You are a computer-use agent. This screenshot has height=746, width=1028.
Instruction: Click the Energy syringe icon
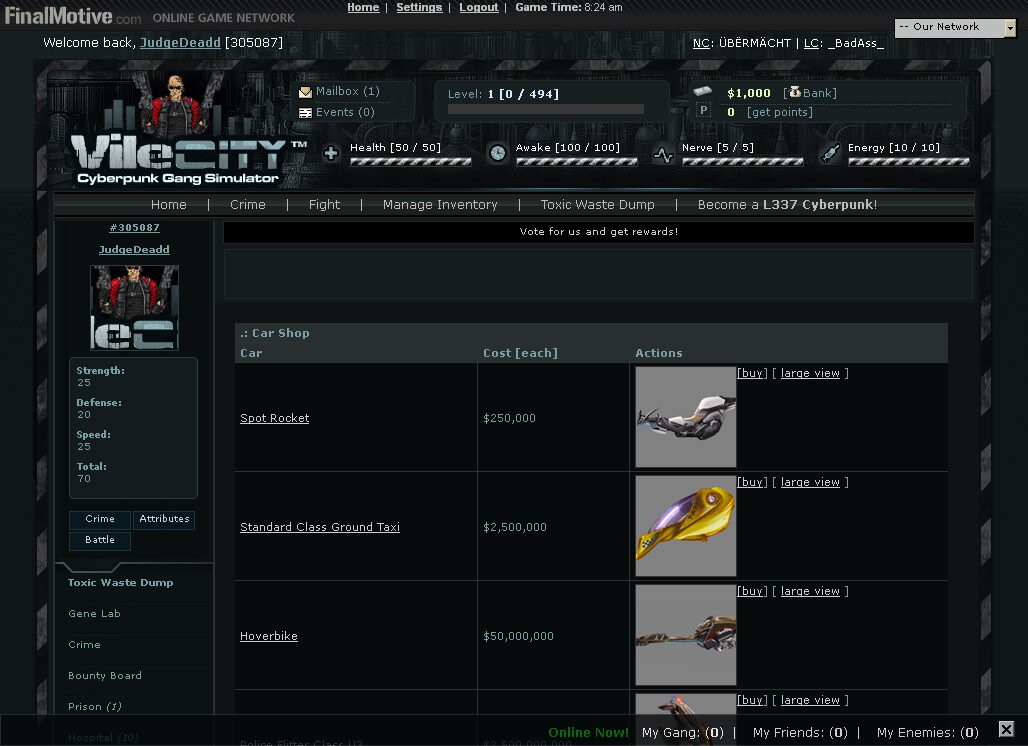(x=829, y=153)
